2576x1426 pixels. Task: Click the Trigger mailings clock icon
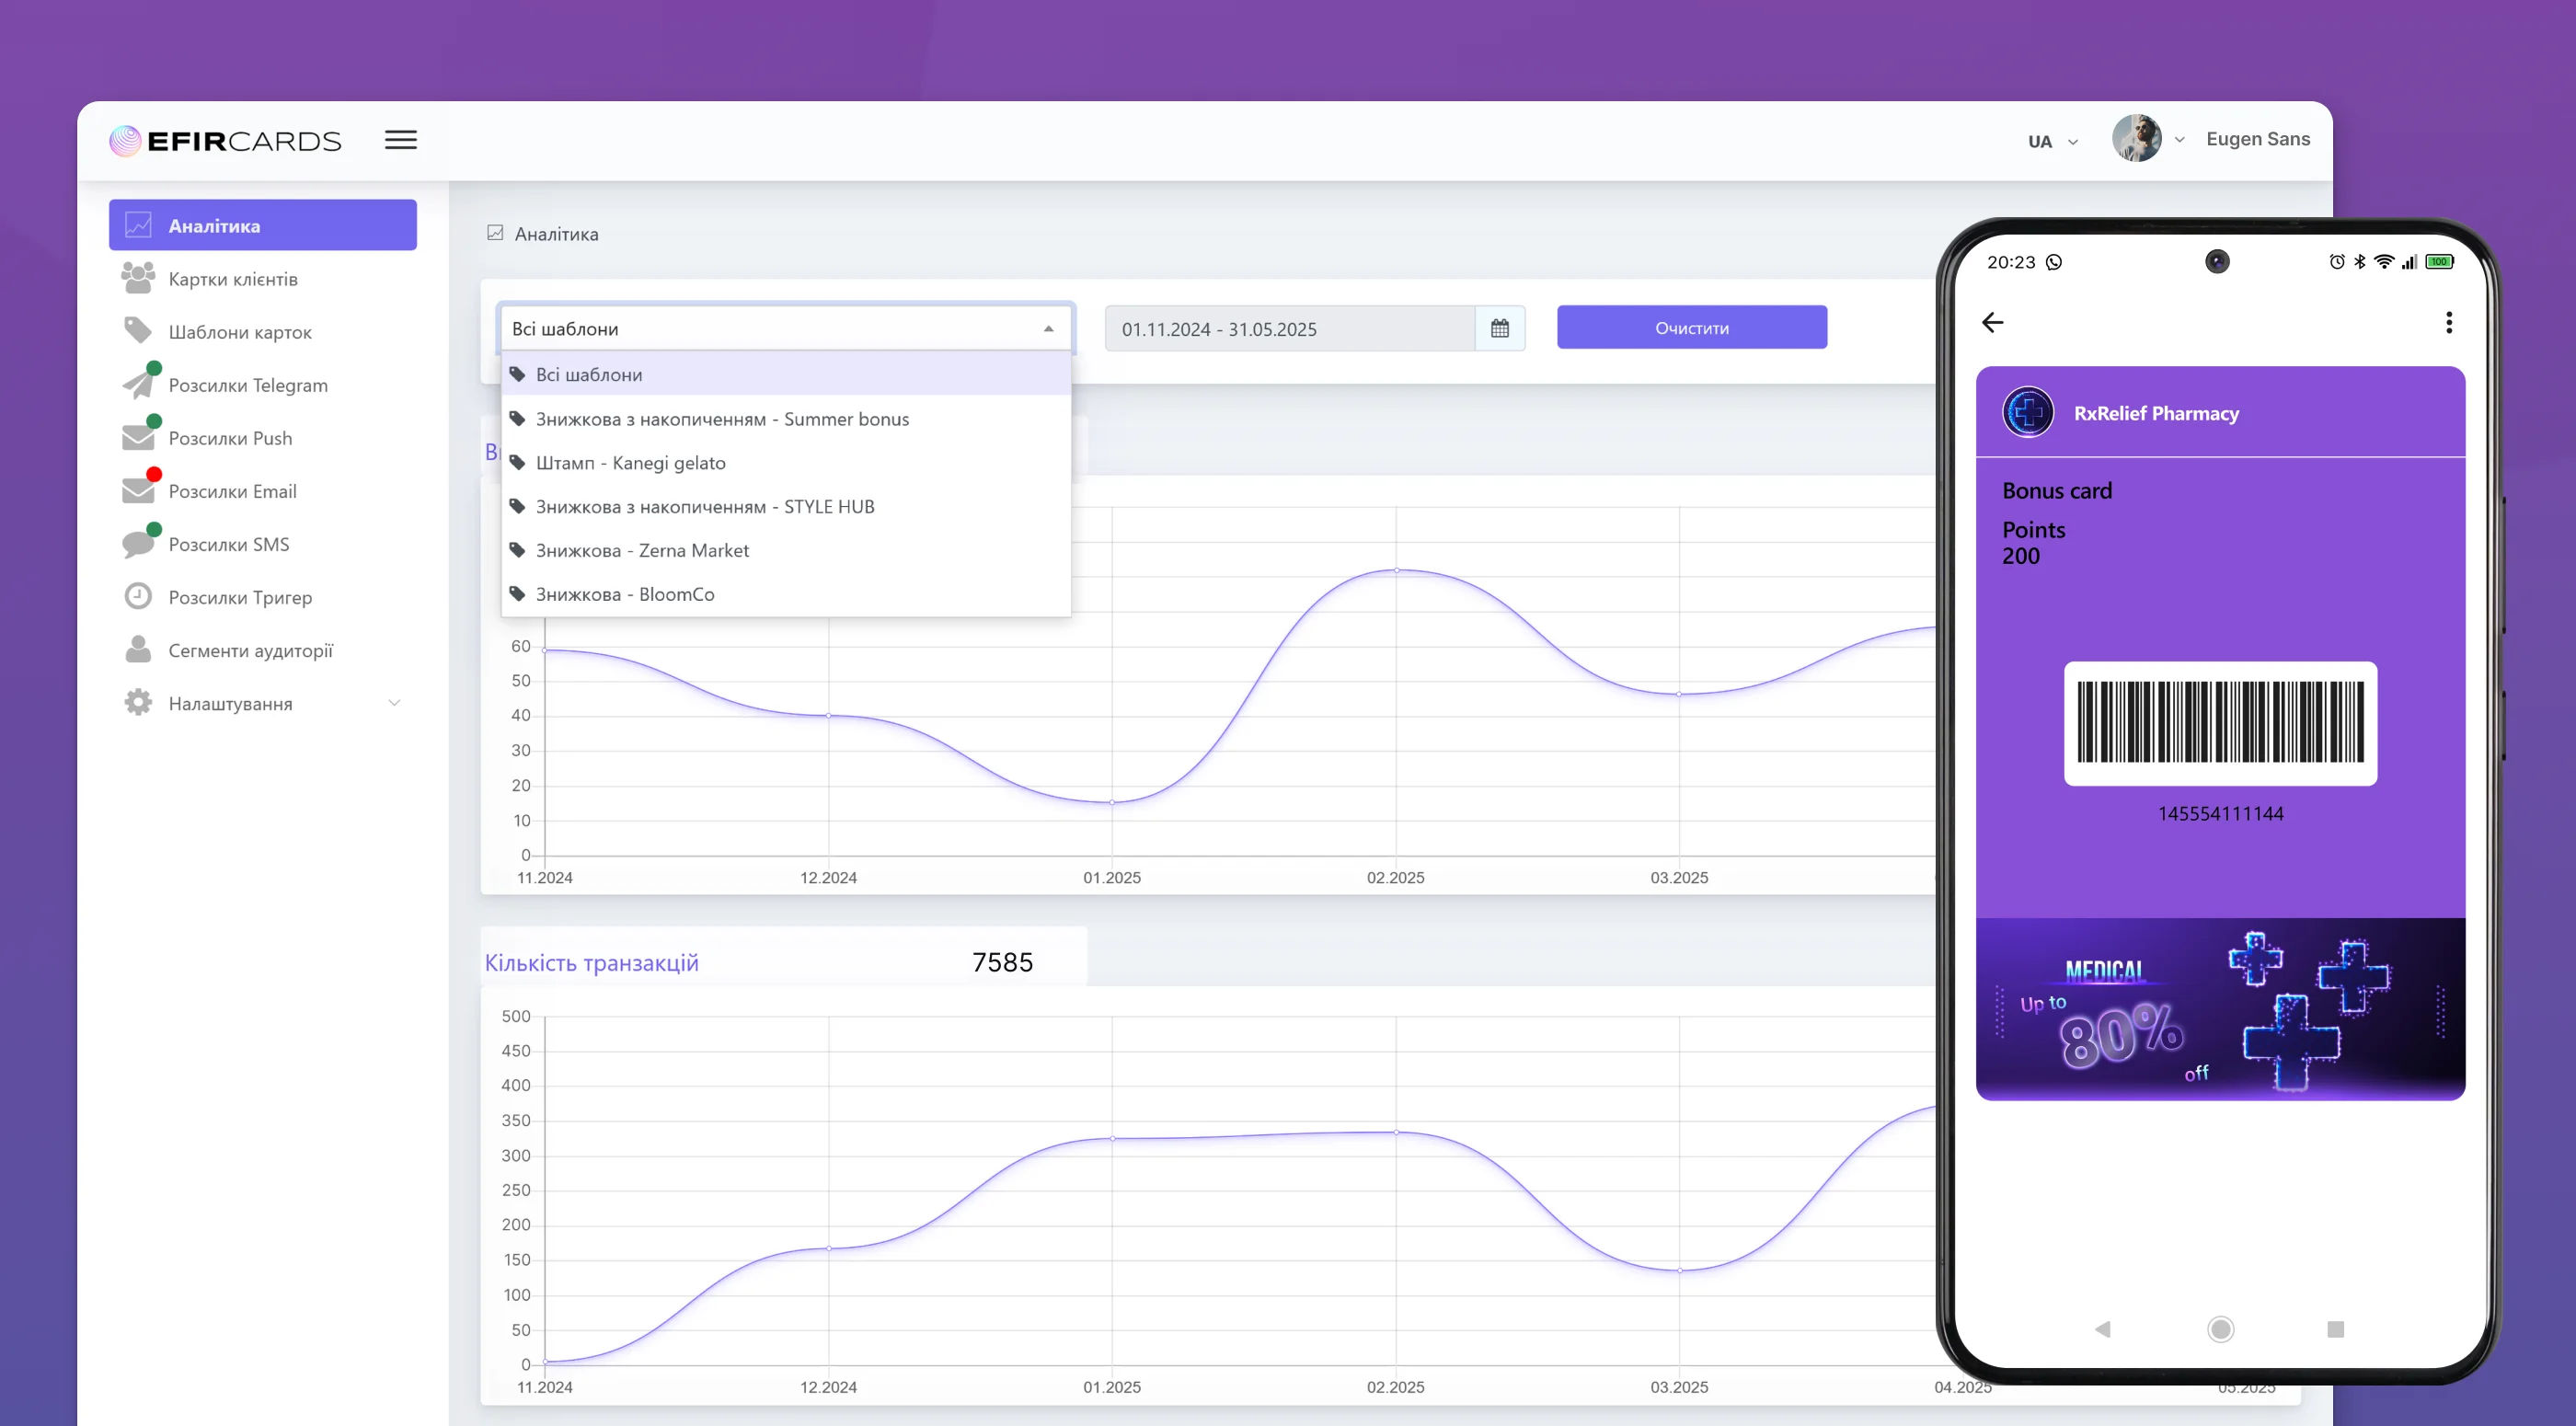(x=138, y=597)
